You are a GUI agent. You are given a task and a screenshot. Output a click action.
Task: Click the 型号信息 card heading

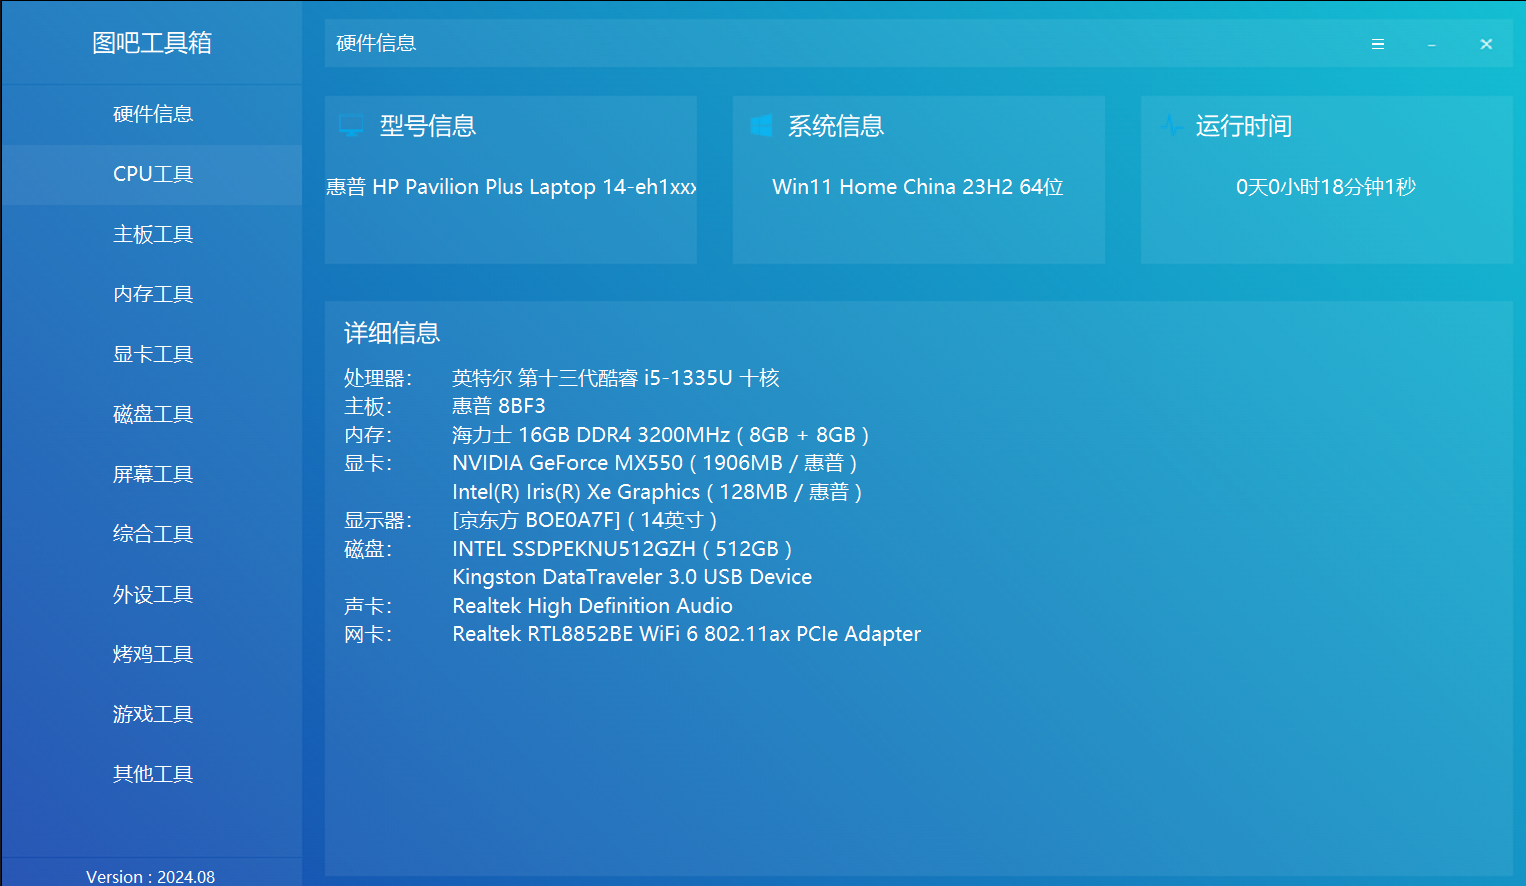click(428, 126)
